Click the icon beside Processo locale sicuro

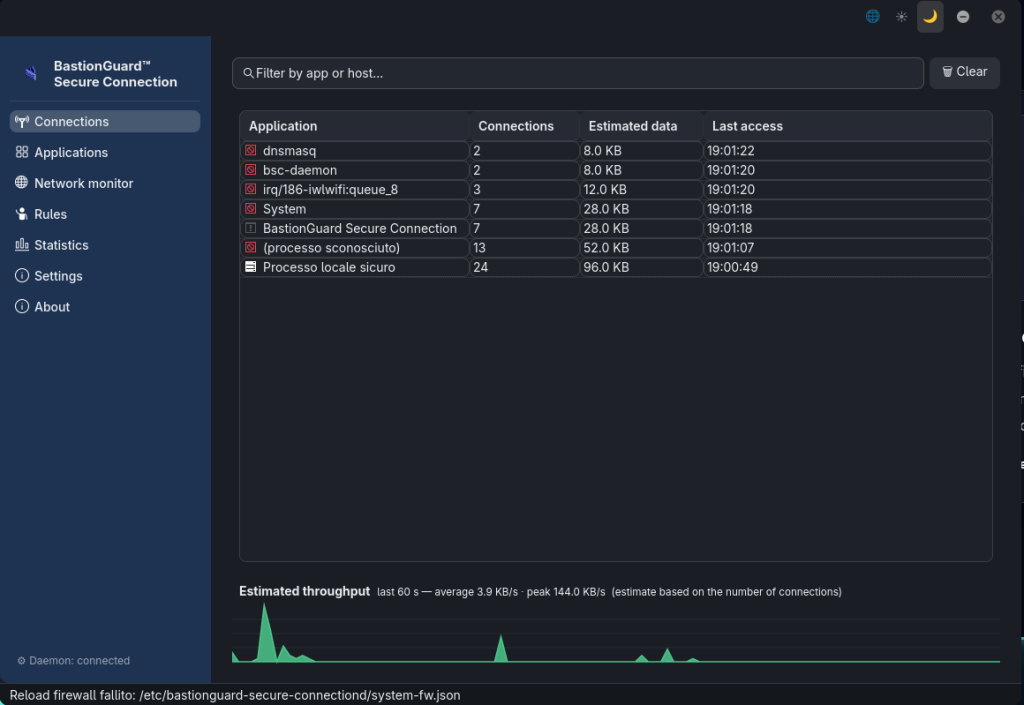pyautogui.click(x=250, y=266)
